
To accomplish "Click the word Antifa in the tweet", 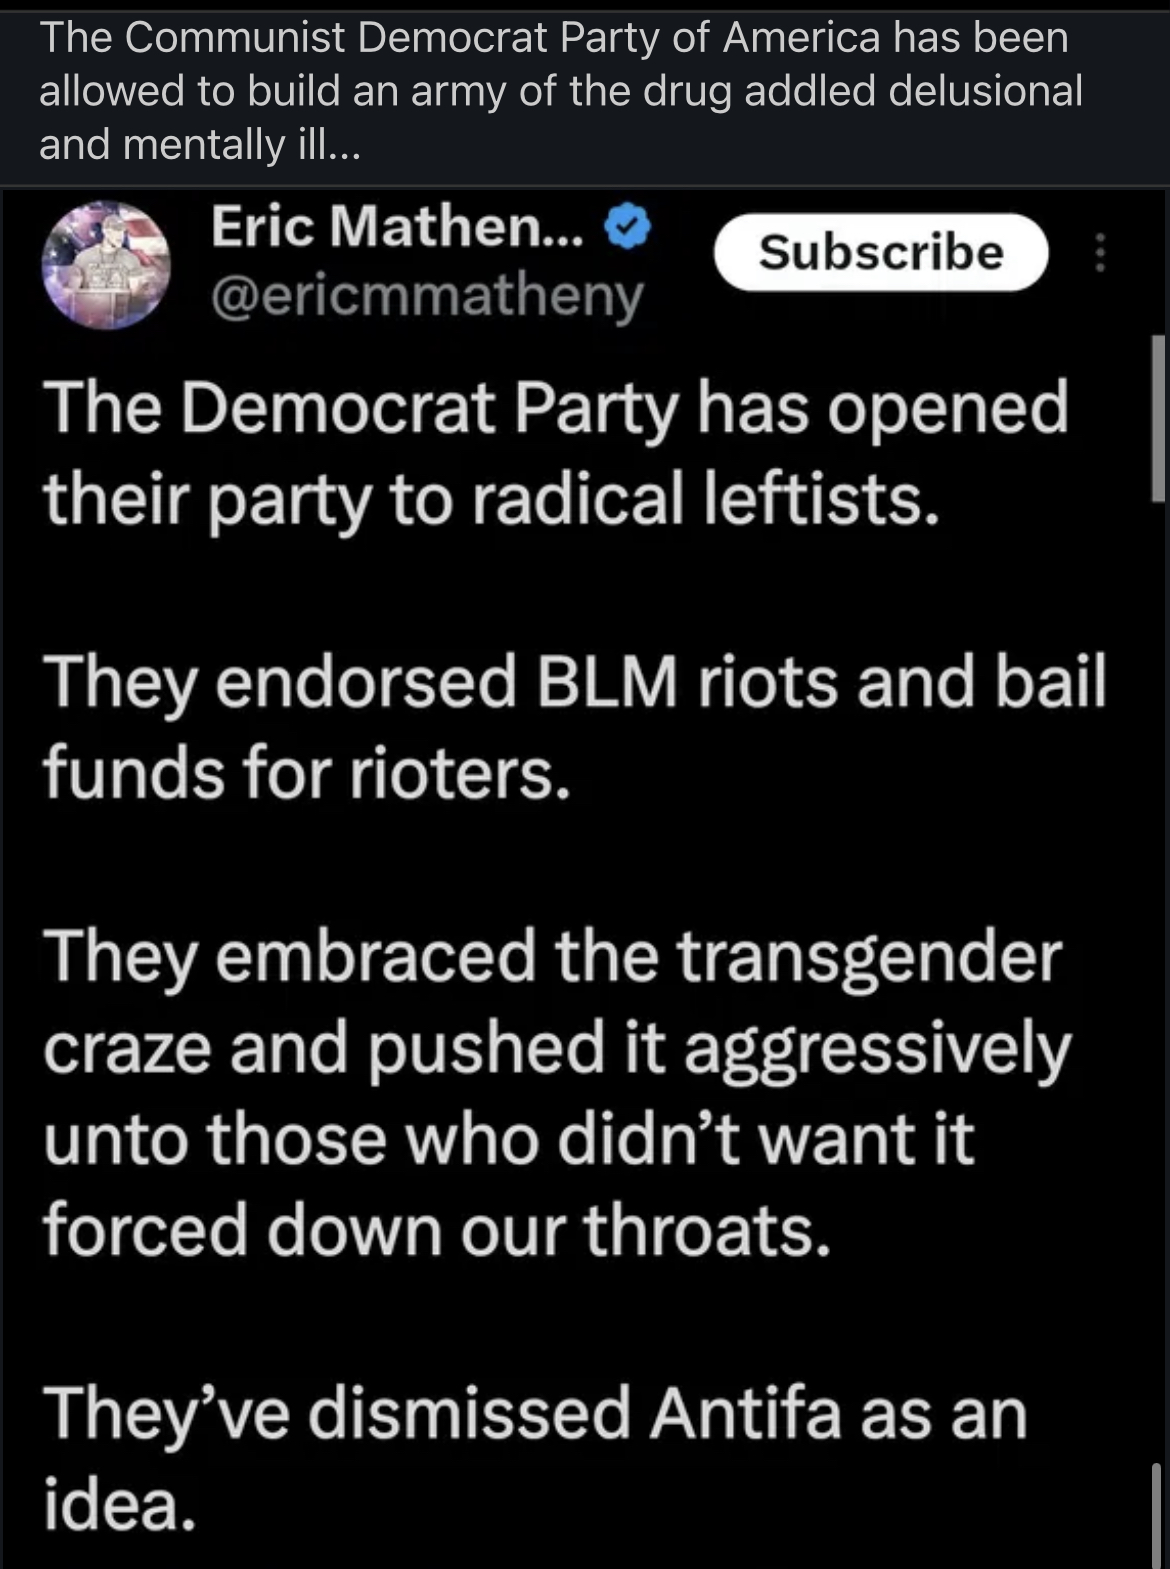I will pos(746,1413).
